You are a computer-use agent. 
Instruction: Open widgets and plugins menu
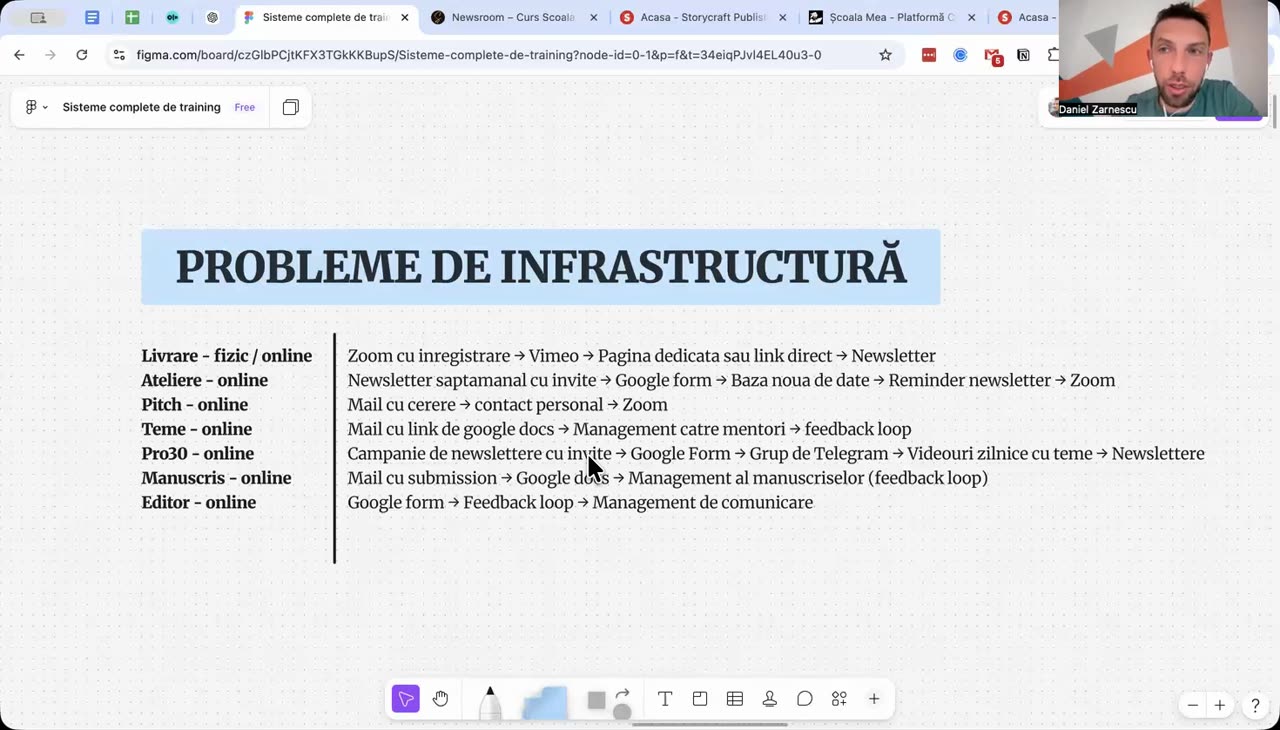(x=839, y=699)
